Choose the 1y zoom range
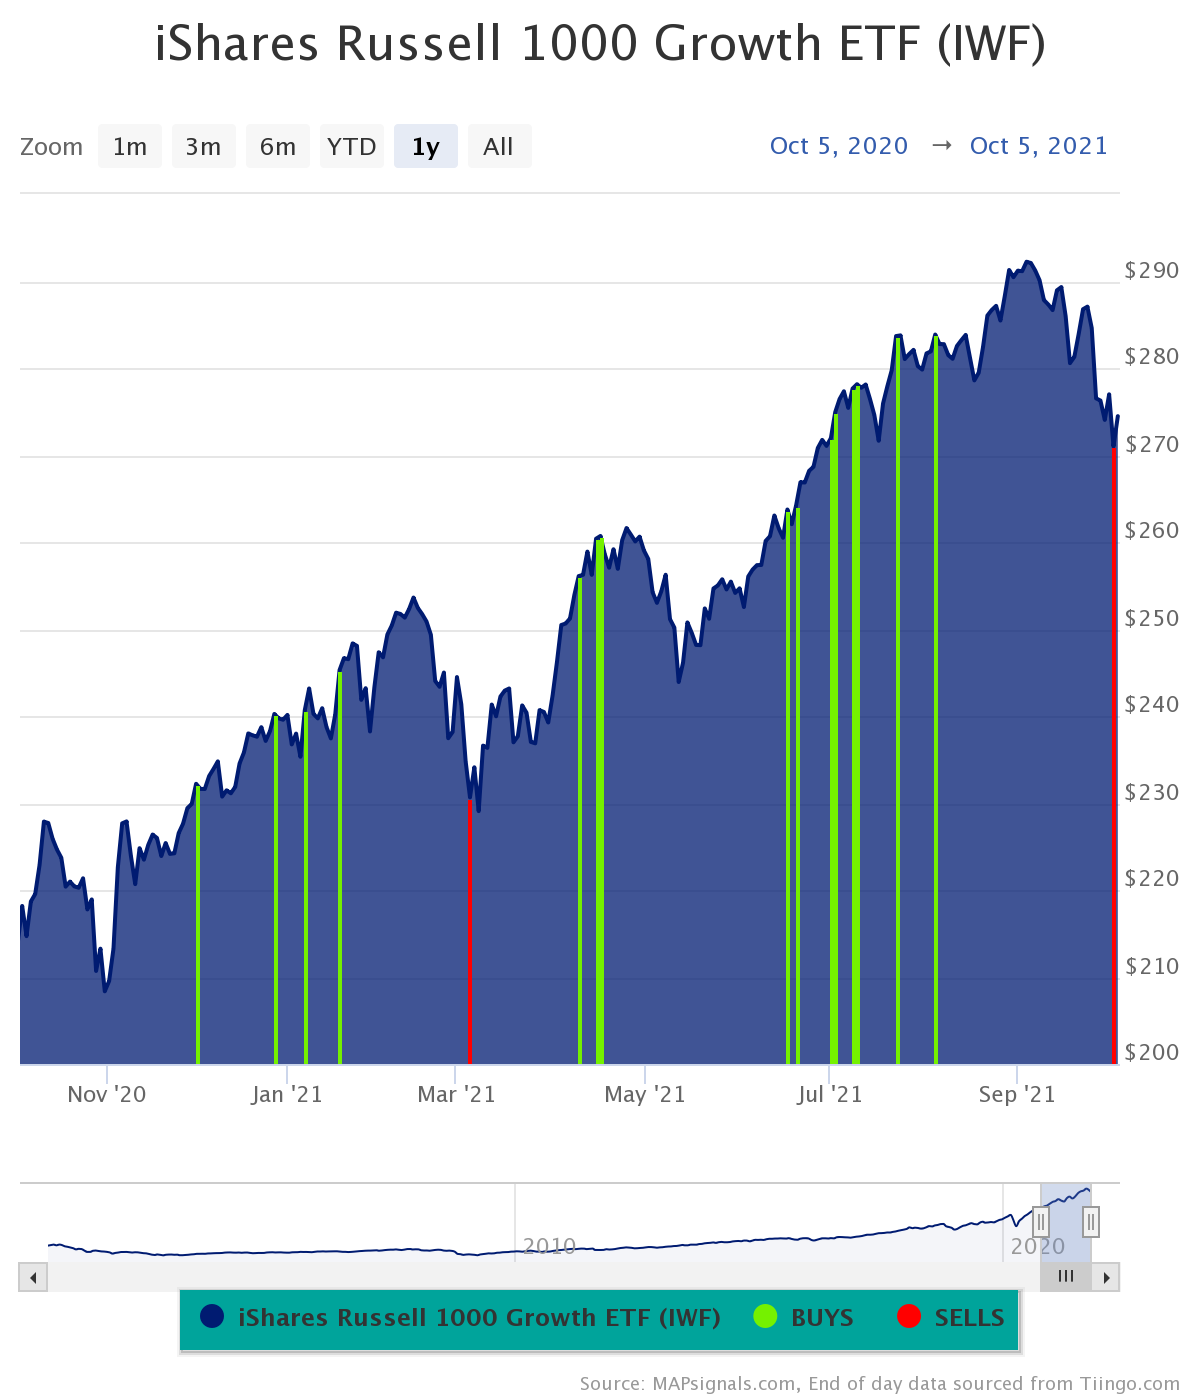 coord(426,146)
